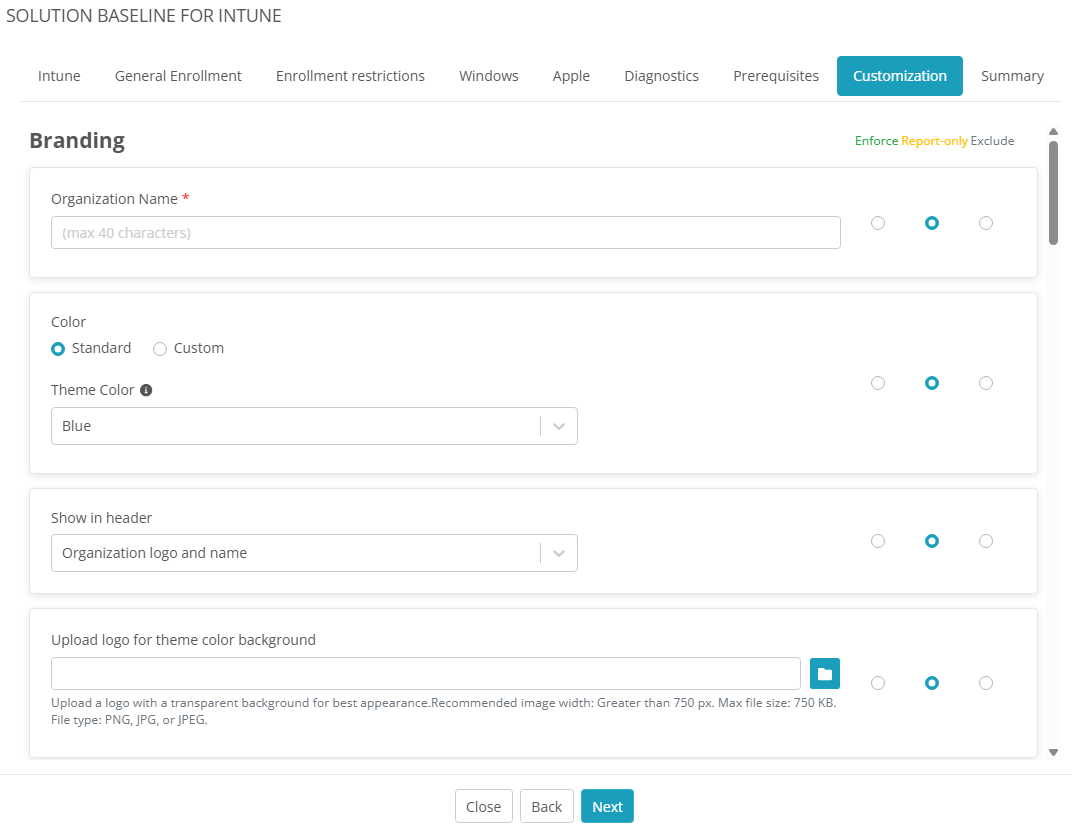The width and height of the screenshot is (1072, 828).
Task: Click the Next button
Action: [607, 807]
